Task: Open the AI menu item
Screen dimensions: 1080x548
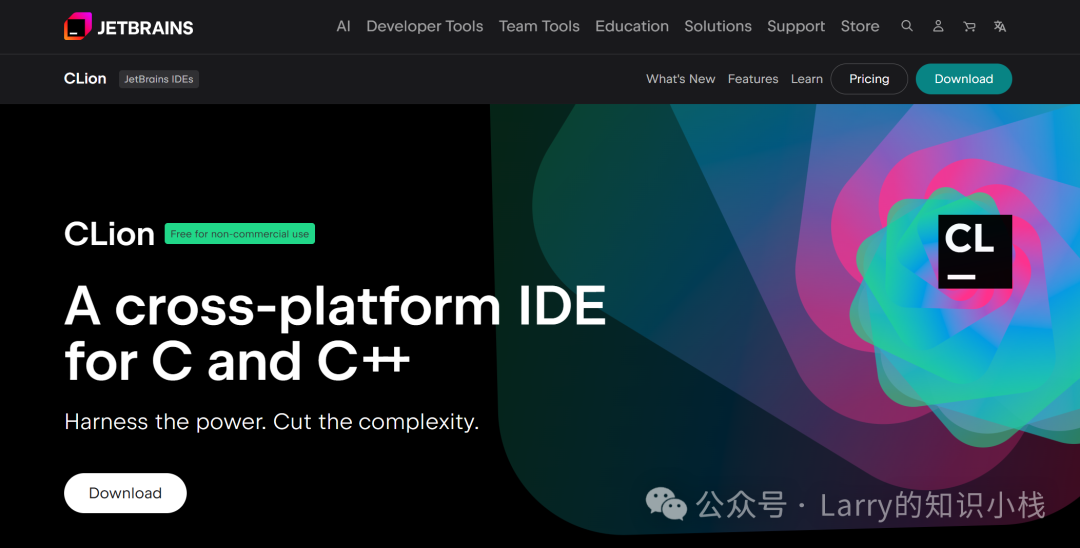Action: coord(344,26)
